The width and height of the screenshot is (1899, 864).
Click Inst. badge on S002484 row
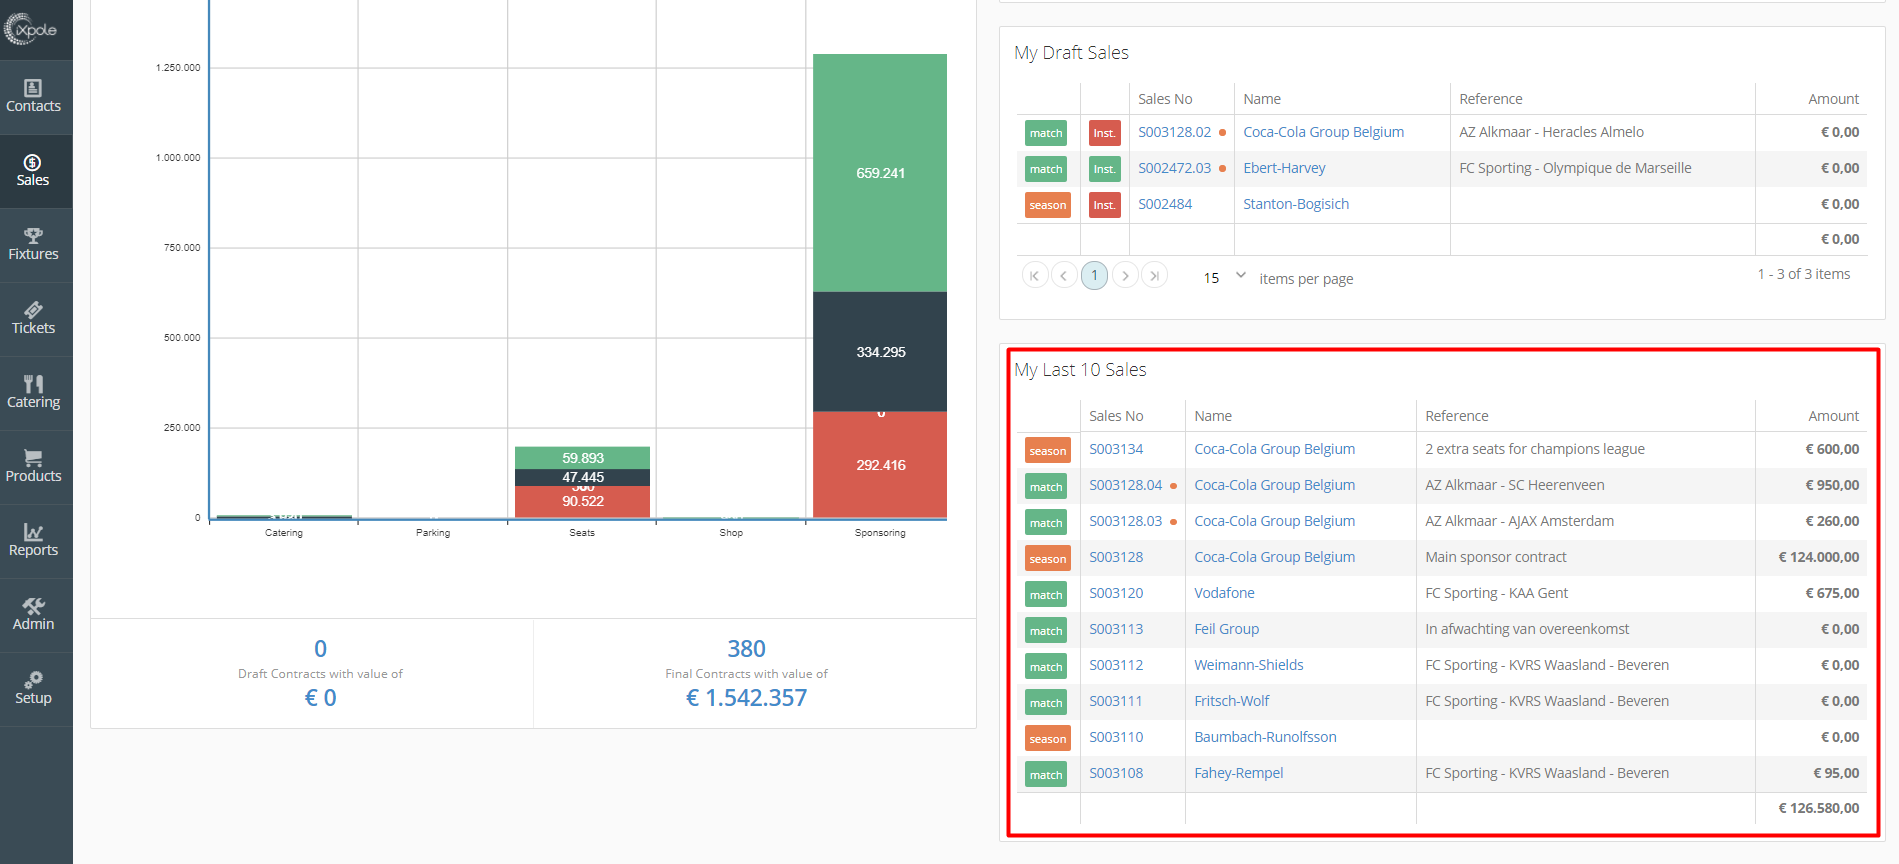coord(1104,205)
